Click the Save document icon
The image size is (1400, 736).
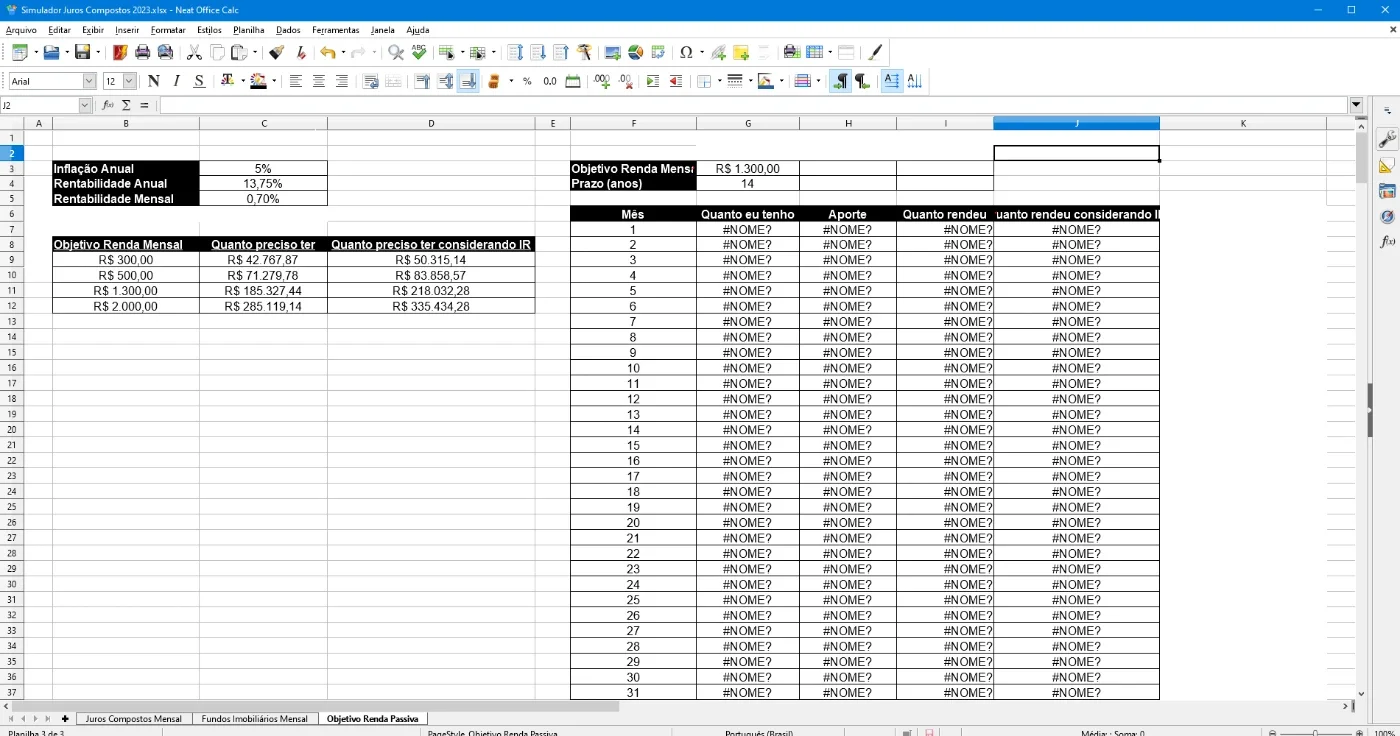coord(83,52)
